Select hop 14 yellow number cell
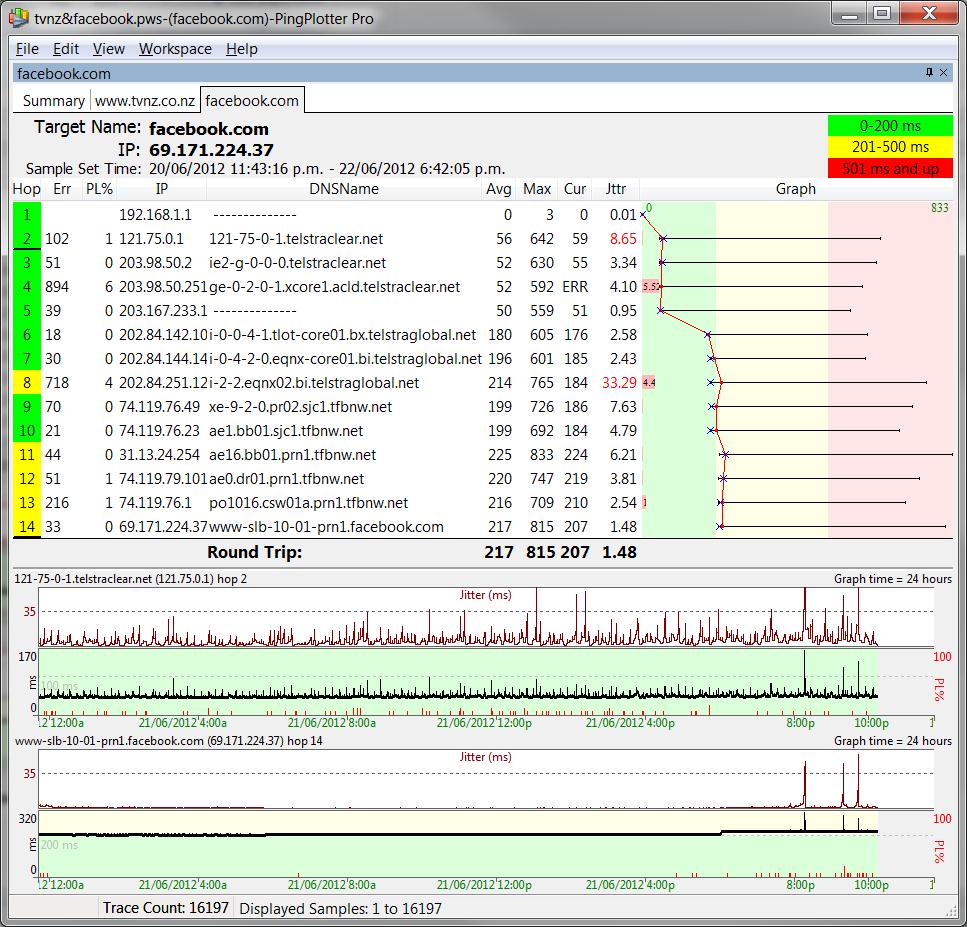The height and width of the screenshot is (927, 967). click(27, 527)
